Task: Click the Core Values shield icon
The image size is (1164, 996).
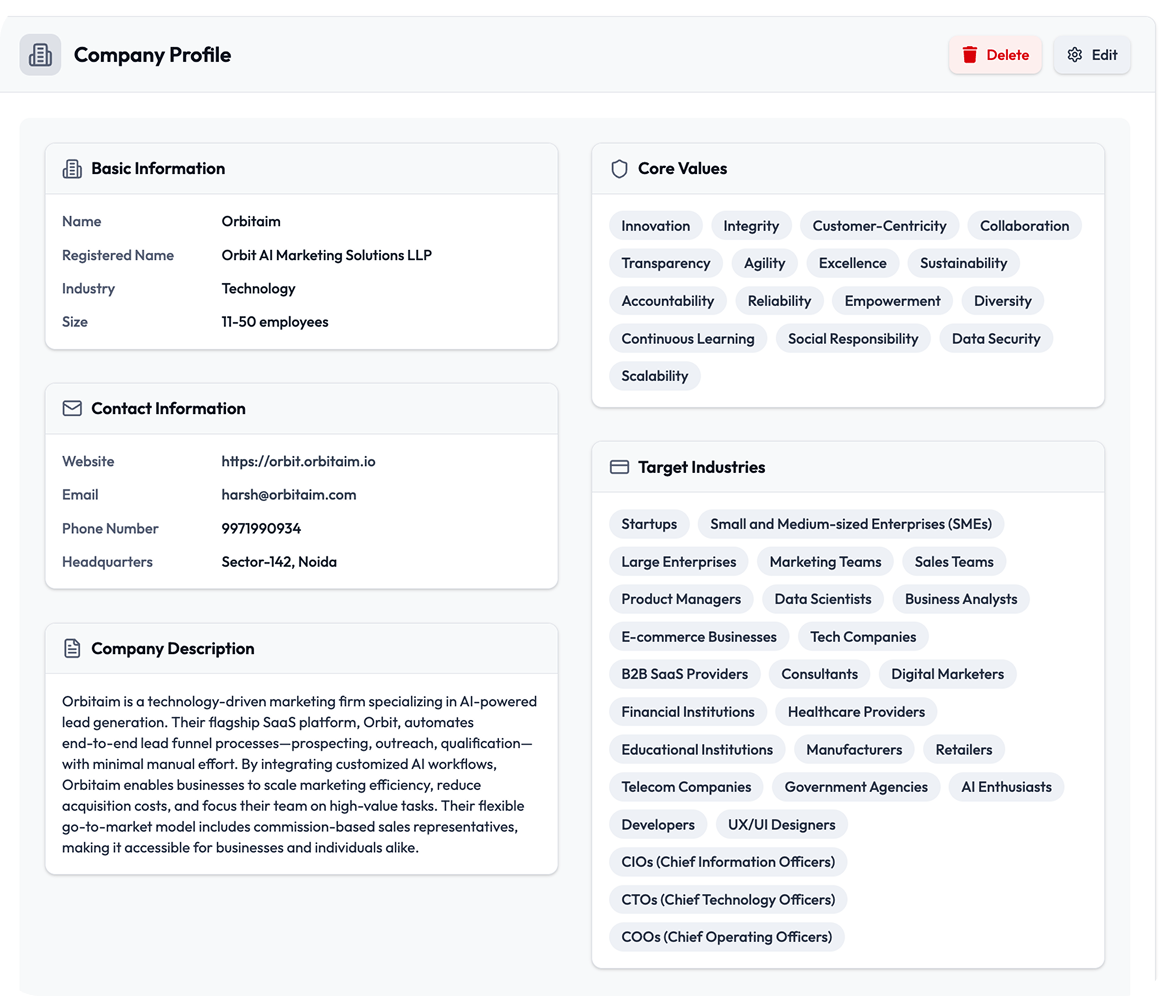Action: click(619, 169)
